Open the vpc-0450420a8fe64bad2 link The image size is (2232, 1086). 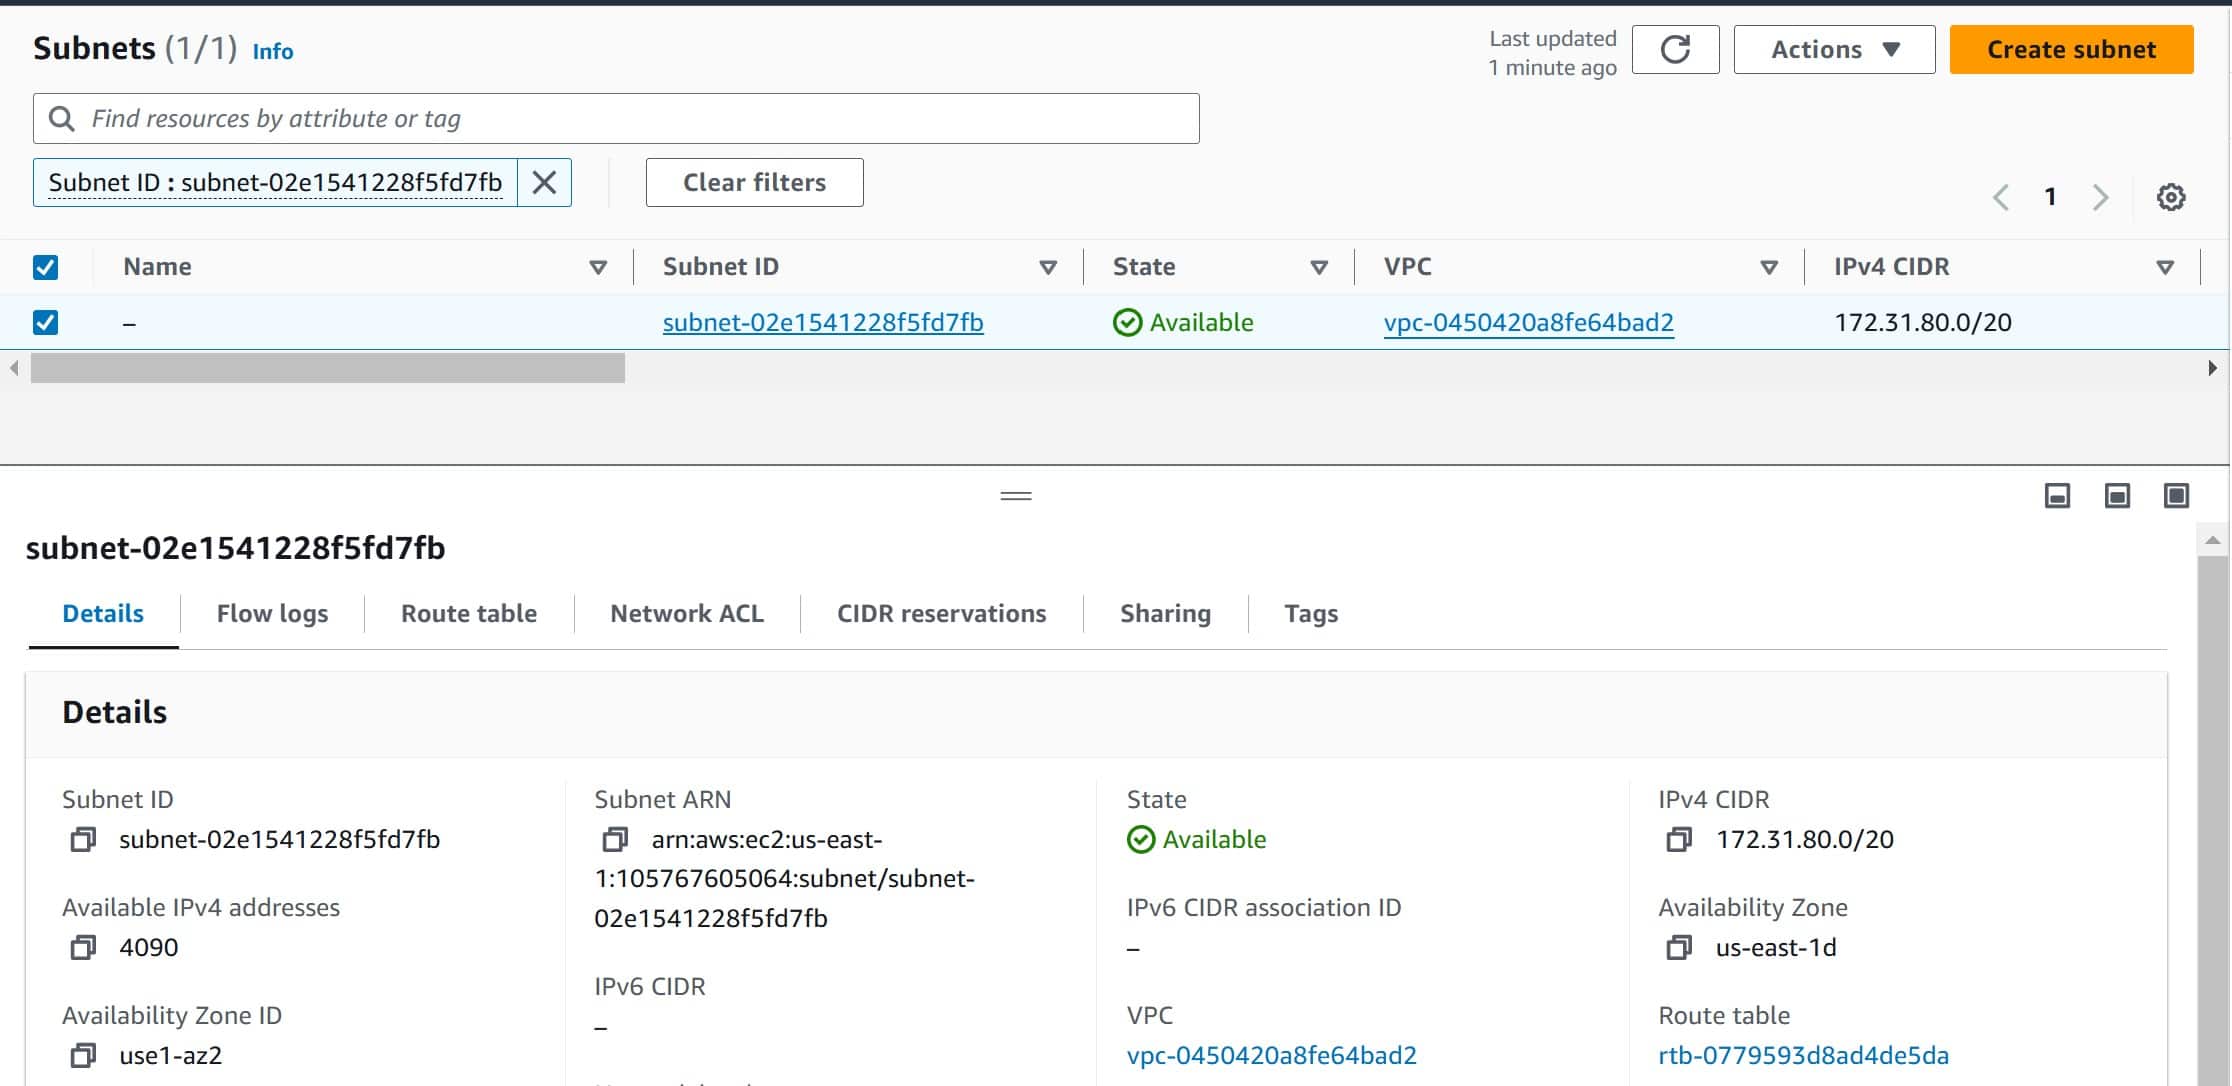pos(1528,322)
